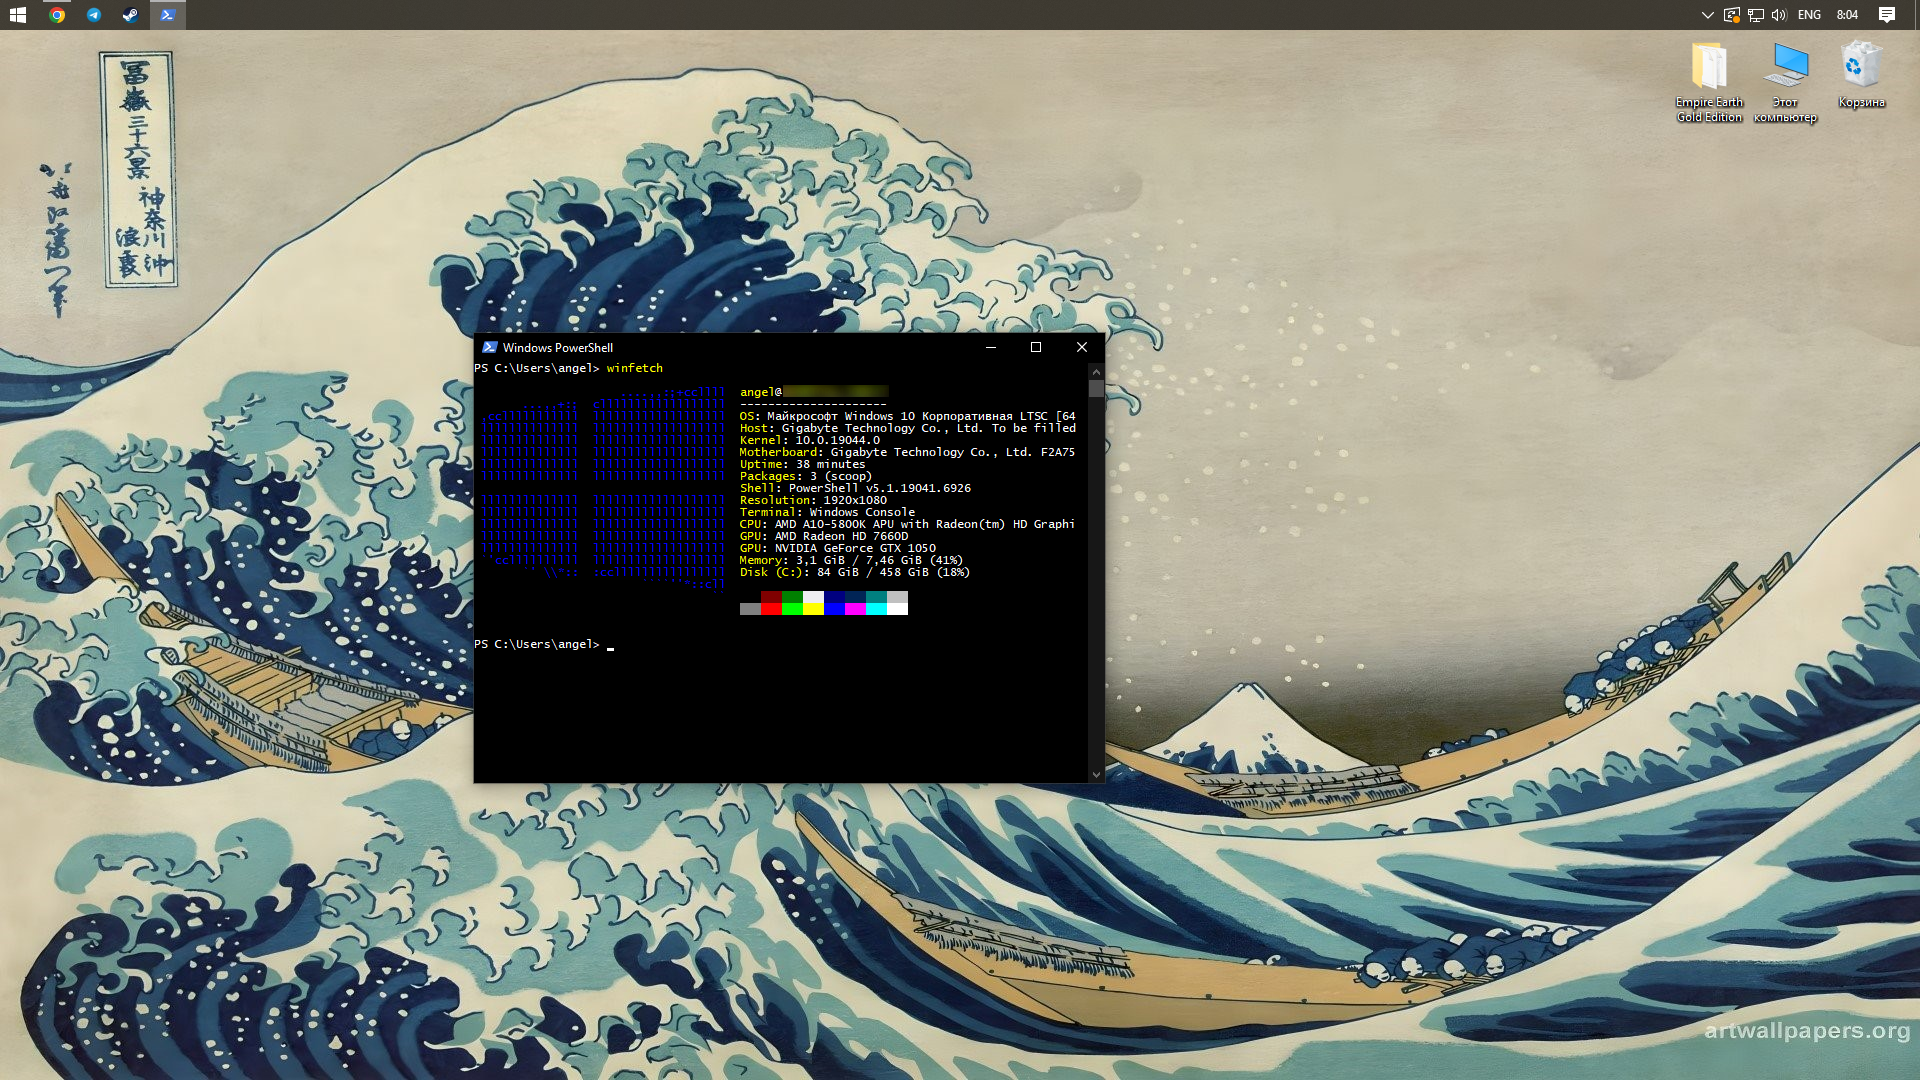The width and height of the screenshot is (1920, 1080).
Task: Open the PowerShell window system menu icon
Action: tap(489, 348)
